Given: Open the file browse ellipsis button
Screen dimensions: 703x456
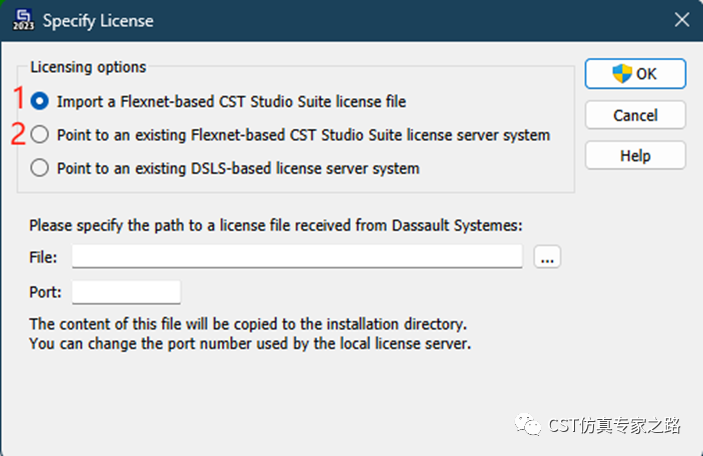Looking at the screenshot, I should [547, 257].
